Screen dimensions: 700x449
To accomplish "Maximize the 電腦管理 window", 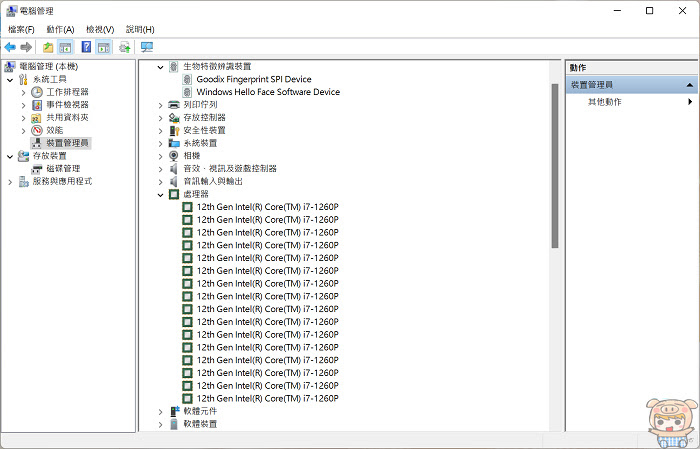I will click(x=650, y=11).
